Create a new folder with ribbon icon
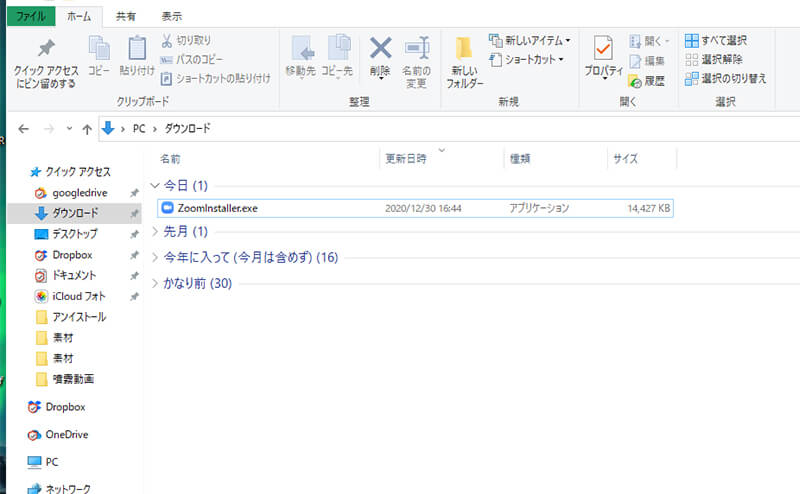The height and width of the screenshot is (494, 800). (x=464, y=50)
